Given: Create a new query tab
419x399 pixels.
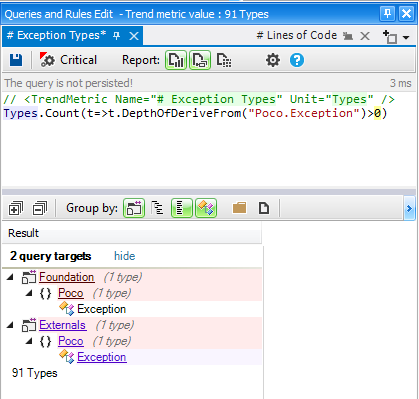Looking at the screenshot, I should [x=390, y=36].
